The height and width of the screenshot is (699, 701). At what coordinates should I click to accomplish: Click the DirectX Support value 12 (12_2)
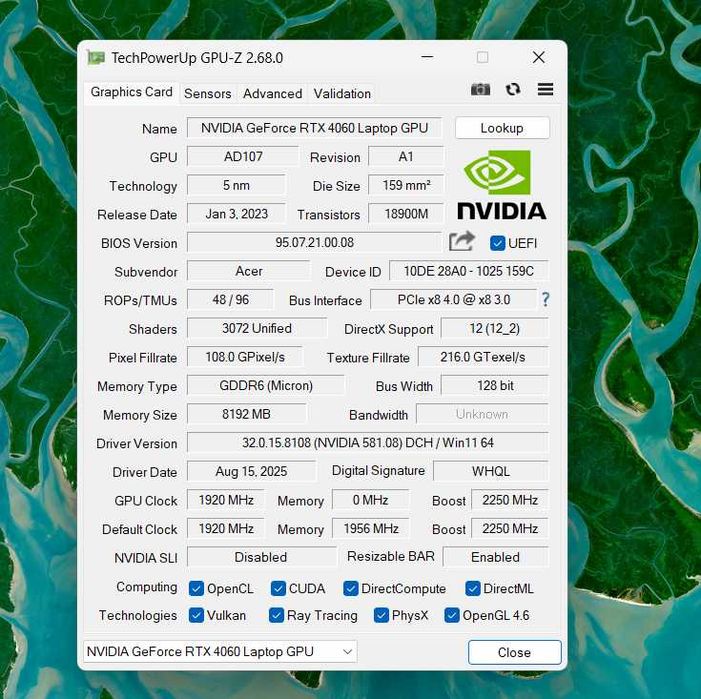(494, 328)
